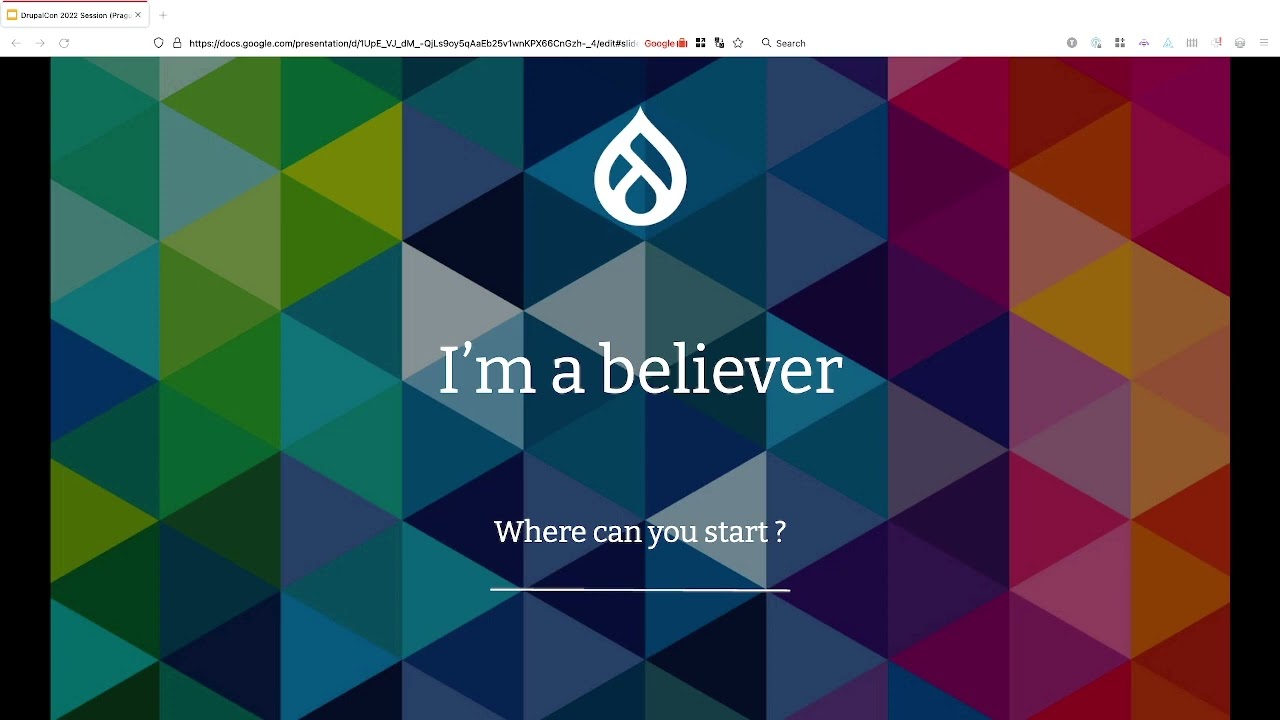Bookmark this page with the star icon
The height and width of the screenshot is (720, 1280).
pos(738,43)
